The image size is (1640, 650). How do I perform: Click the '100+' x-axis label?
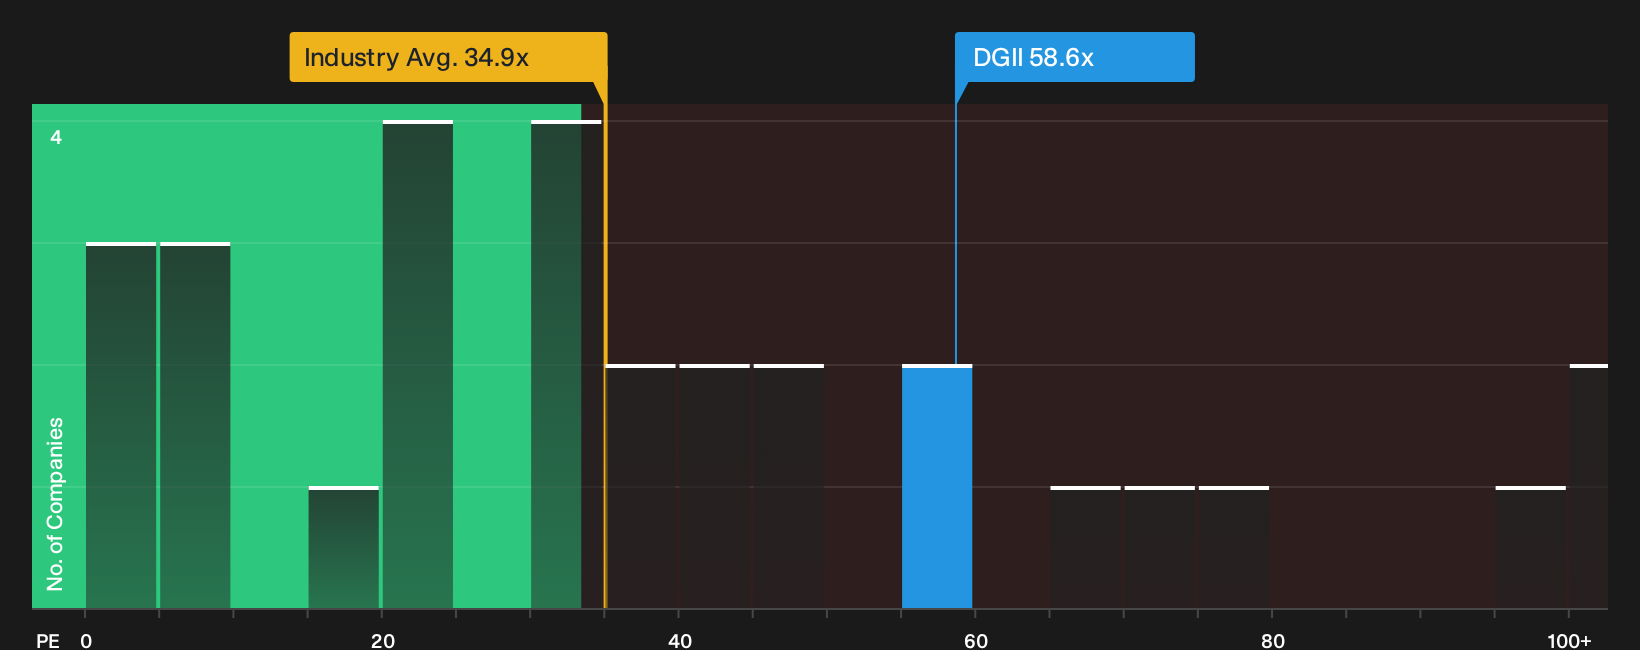click(1569, 640)
